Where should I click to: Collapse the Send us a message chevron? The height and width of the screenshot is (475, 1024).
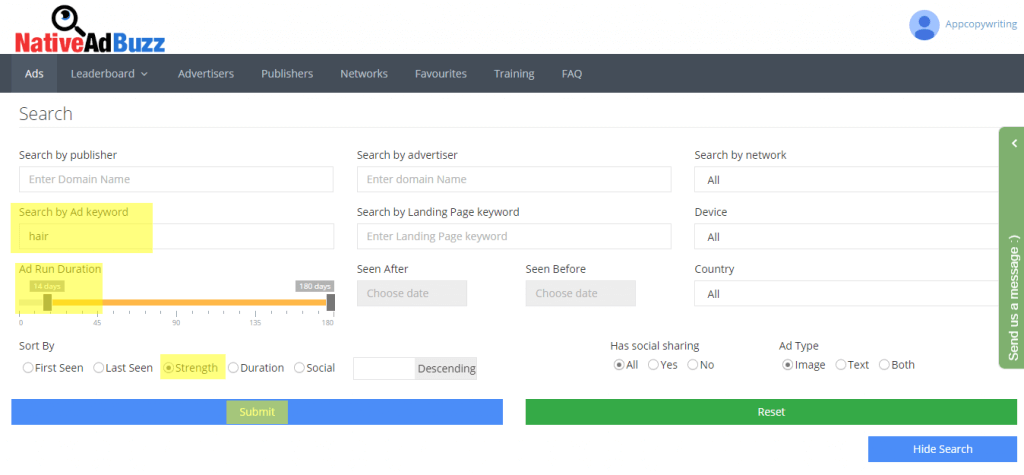[x=1014, y=143]
